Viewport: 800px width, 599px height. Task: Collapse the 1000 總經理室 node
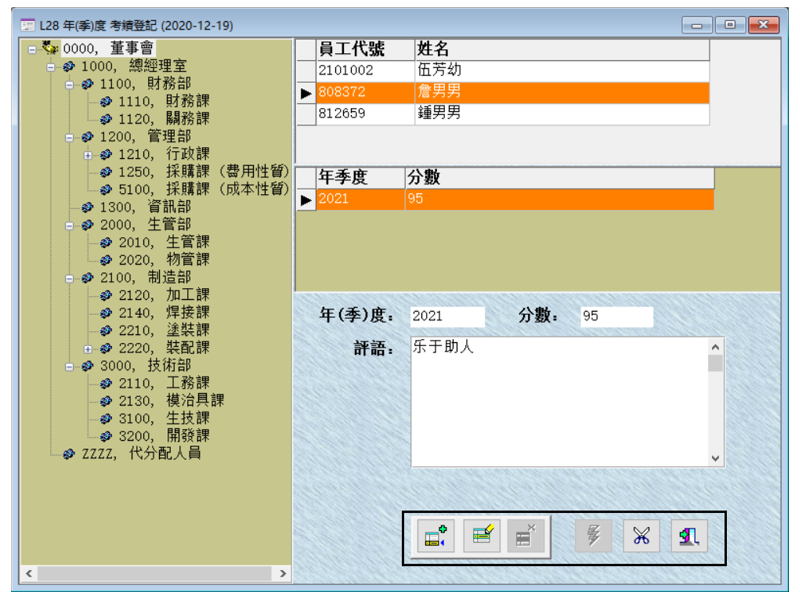click(51, 67)
